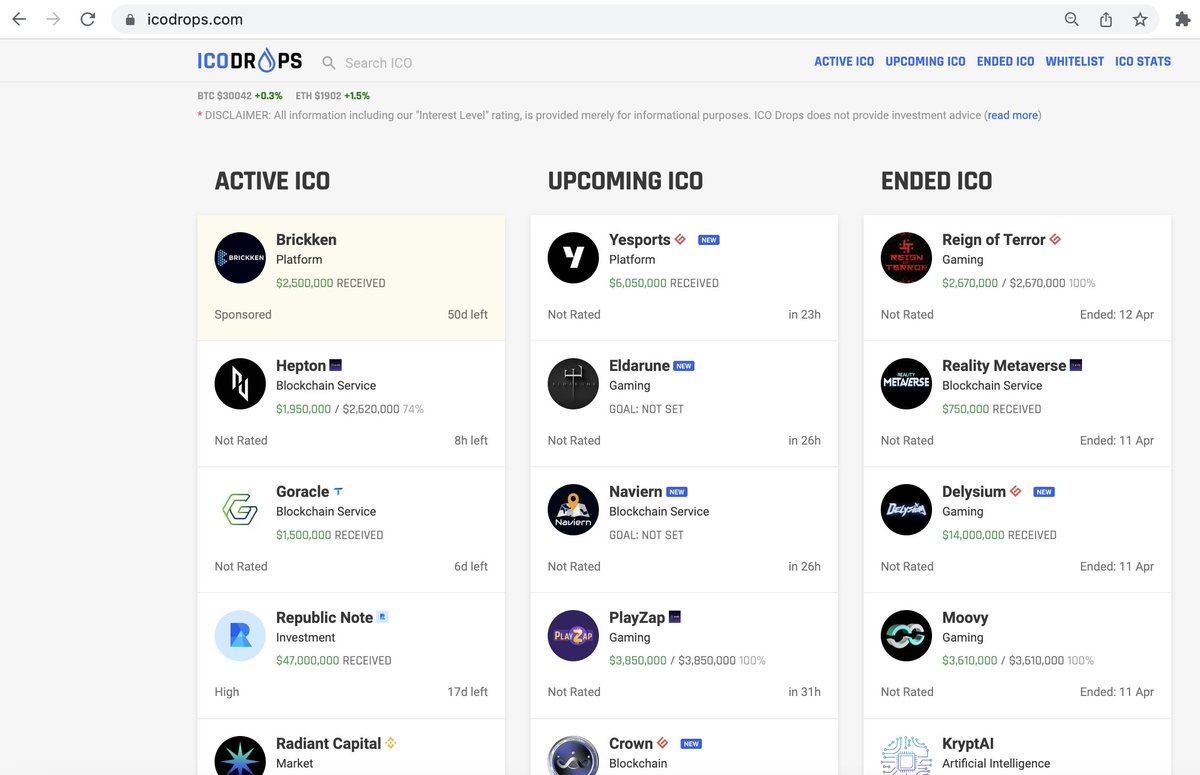This screenshot has height=775, width=1200.
Task: Click the search magnifier icon beside Search ICO
Action: pos(328,63)
